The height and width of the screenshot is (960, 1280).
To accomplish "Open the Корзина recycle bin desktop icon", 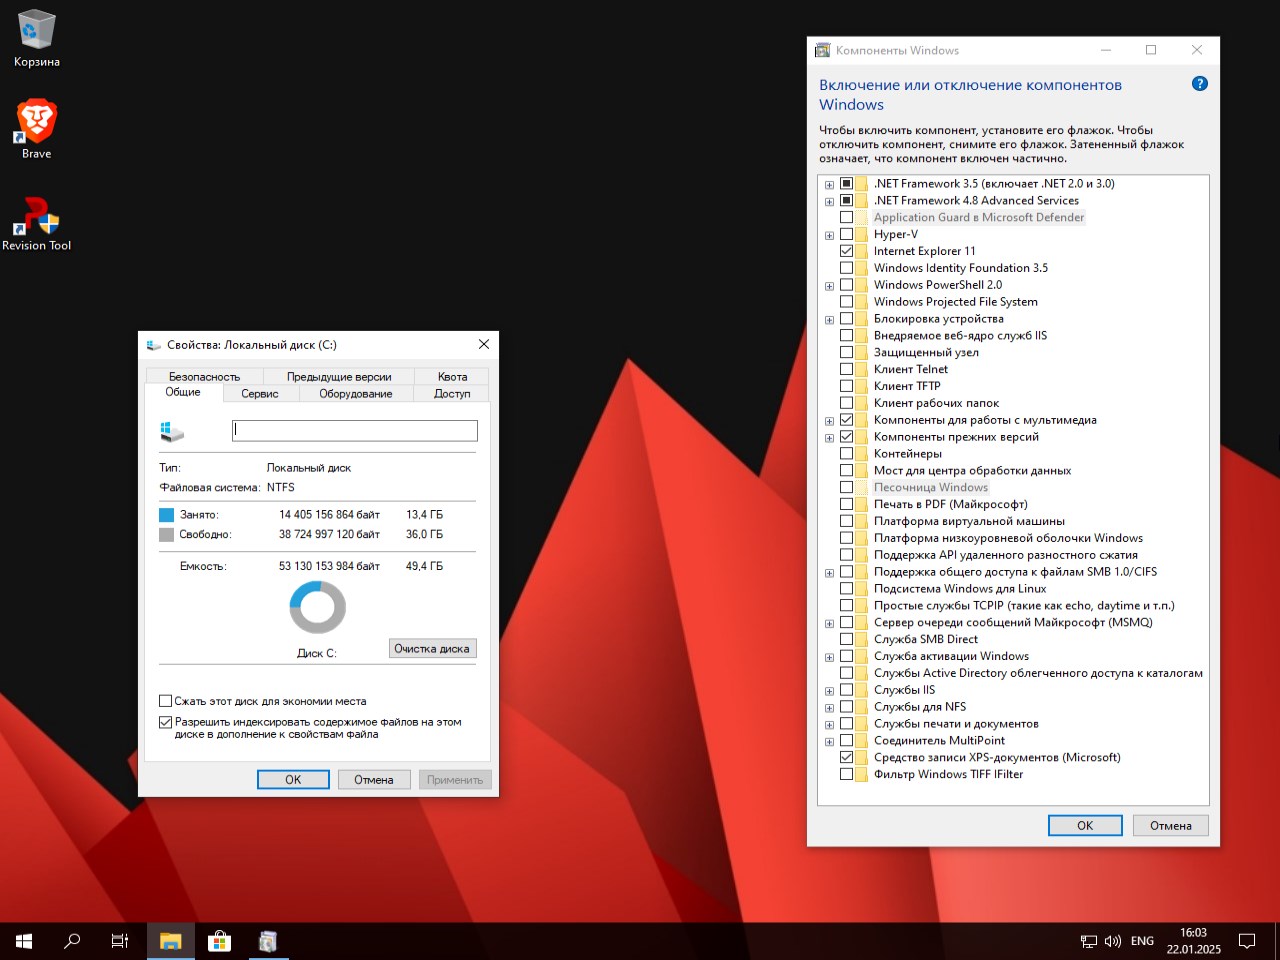I will 36,39.
